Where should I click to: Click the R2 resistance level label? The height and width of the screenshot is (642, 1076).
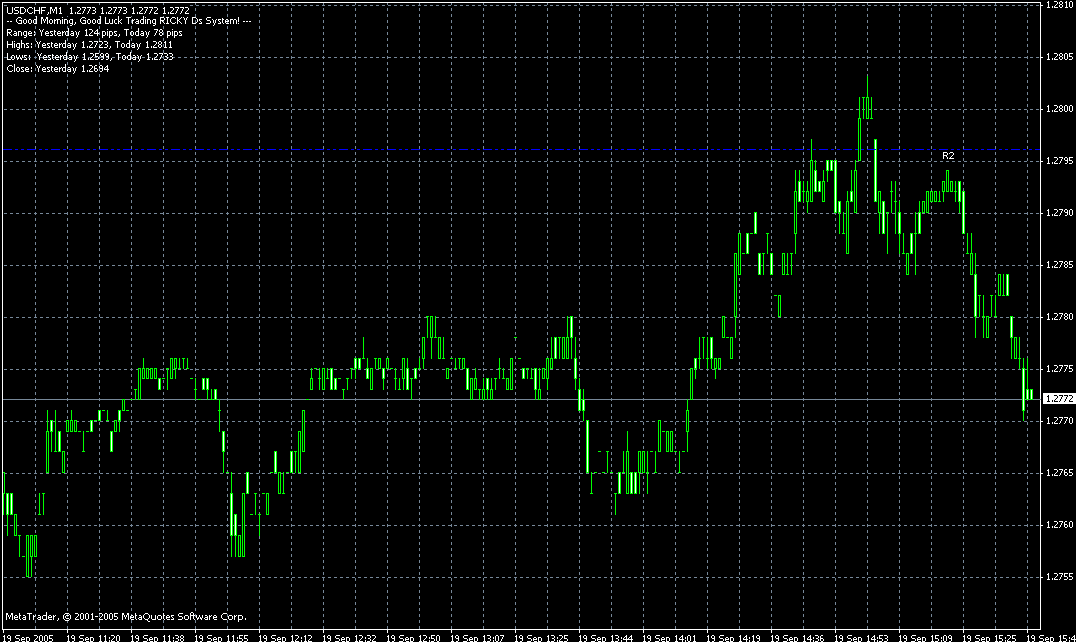[x=948, y=156]
